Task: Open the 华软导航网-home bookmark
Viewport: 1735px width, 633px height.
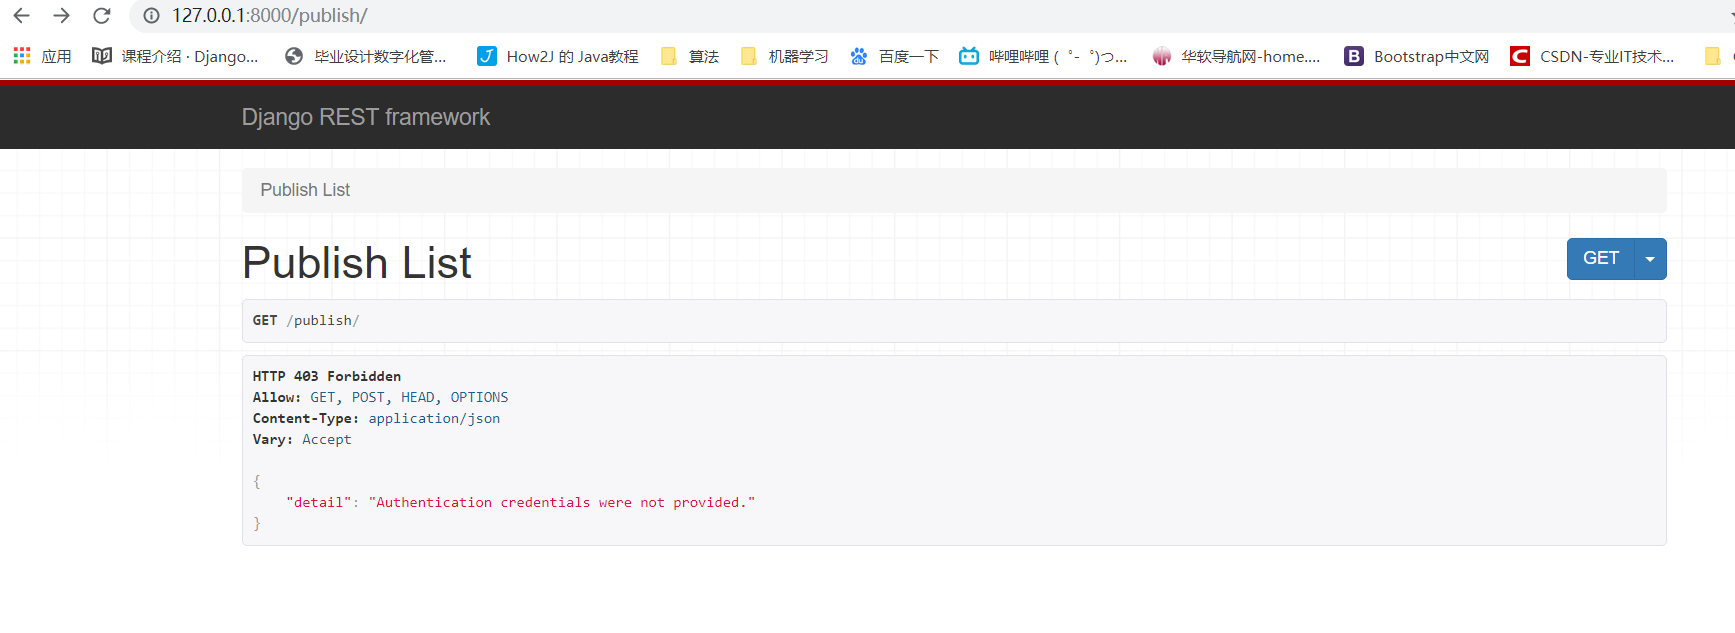Action: 1236,56
